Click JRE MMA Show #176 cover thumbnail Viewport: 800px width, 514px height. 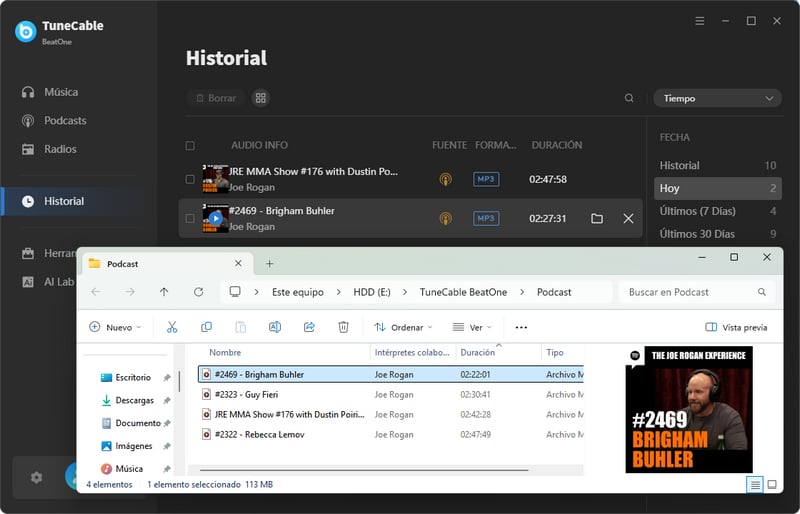click(x=215, y=179)
